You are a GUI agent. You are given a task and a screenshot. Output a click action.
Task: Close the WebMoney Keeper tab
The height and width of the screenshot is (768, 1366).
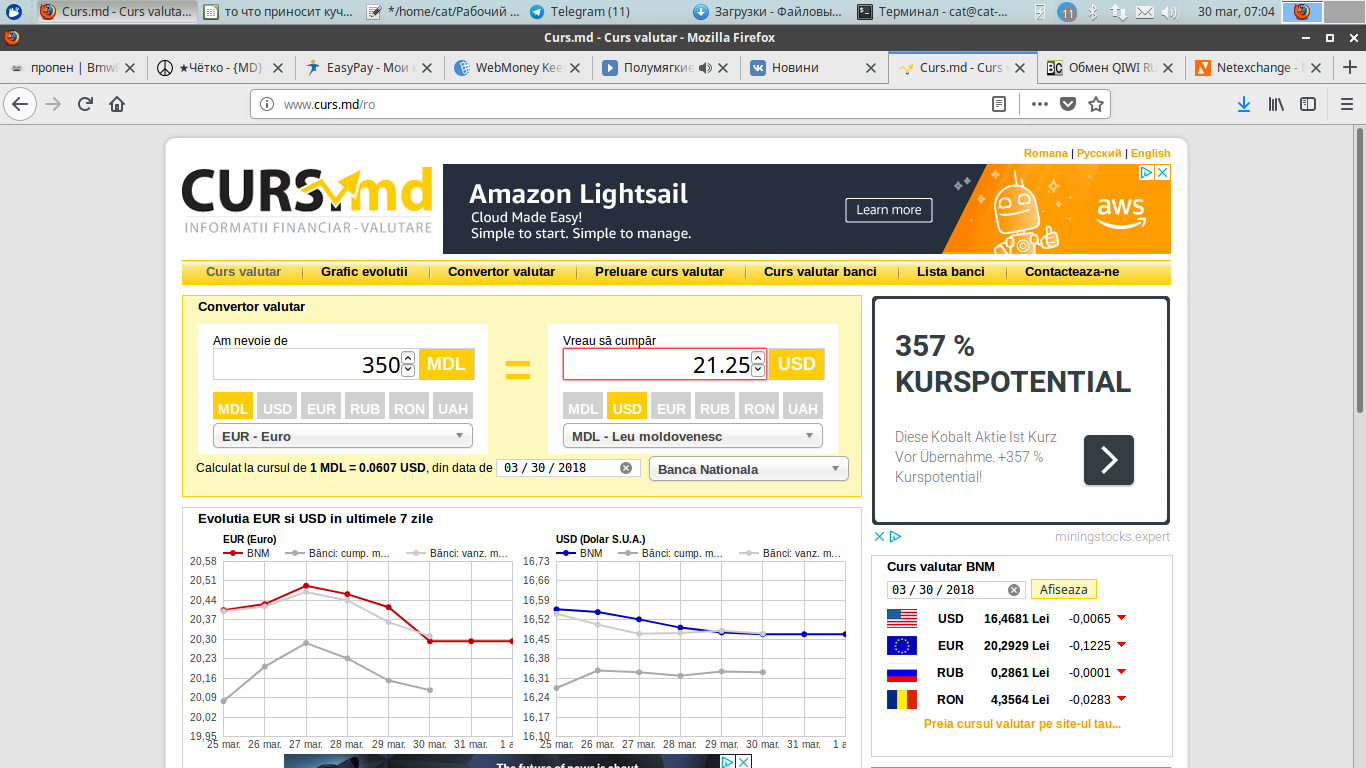click(x=576, y=68)
